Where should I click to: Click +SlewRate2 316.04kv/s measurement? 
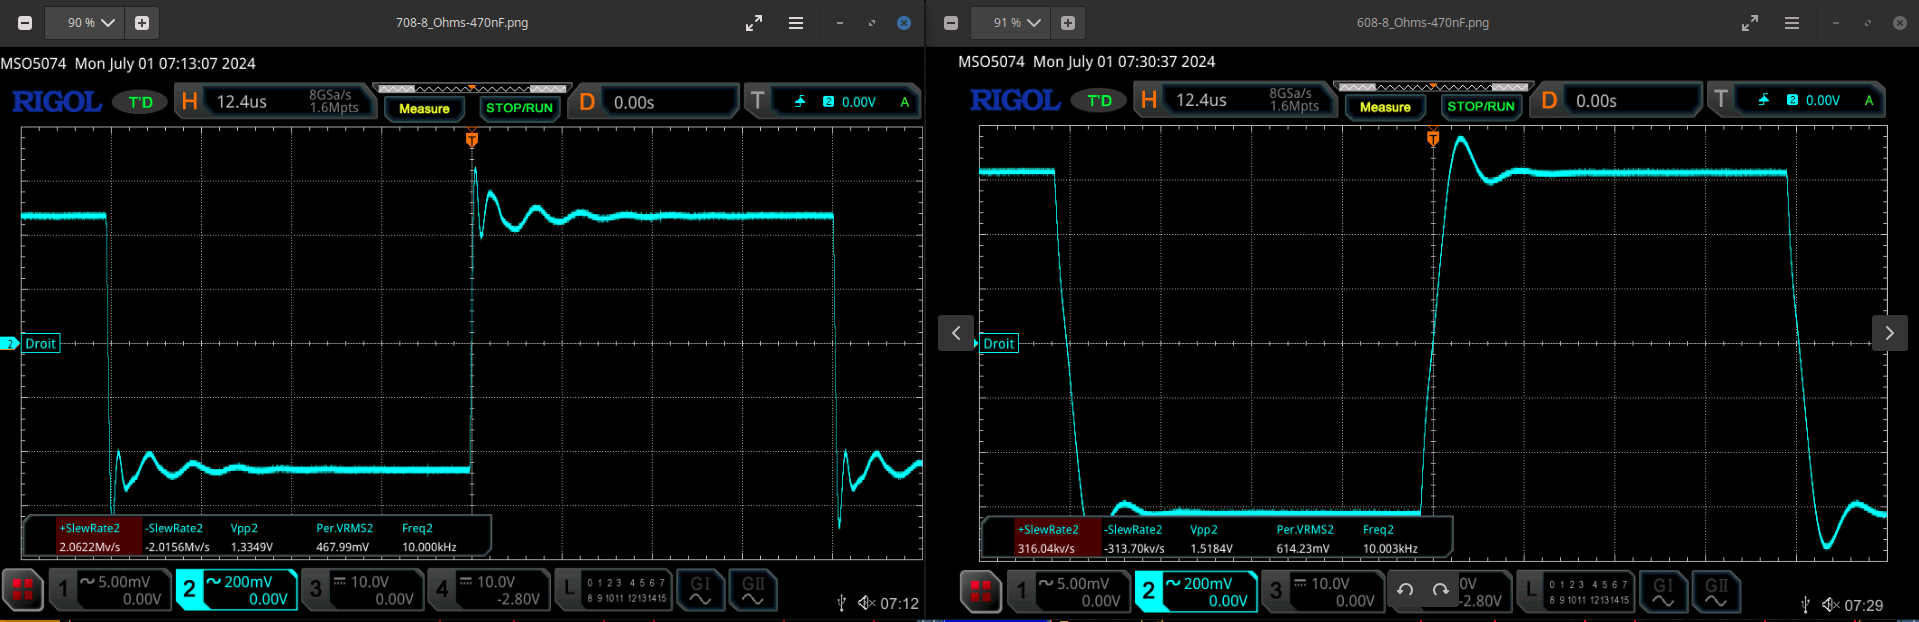coord(1048,539)
